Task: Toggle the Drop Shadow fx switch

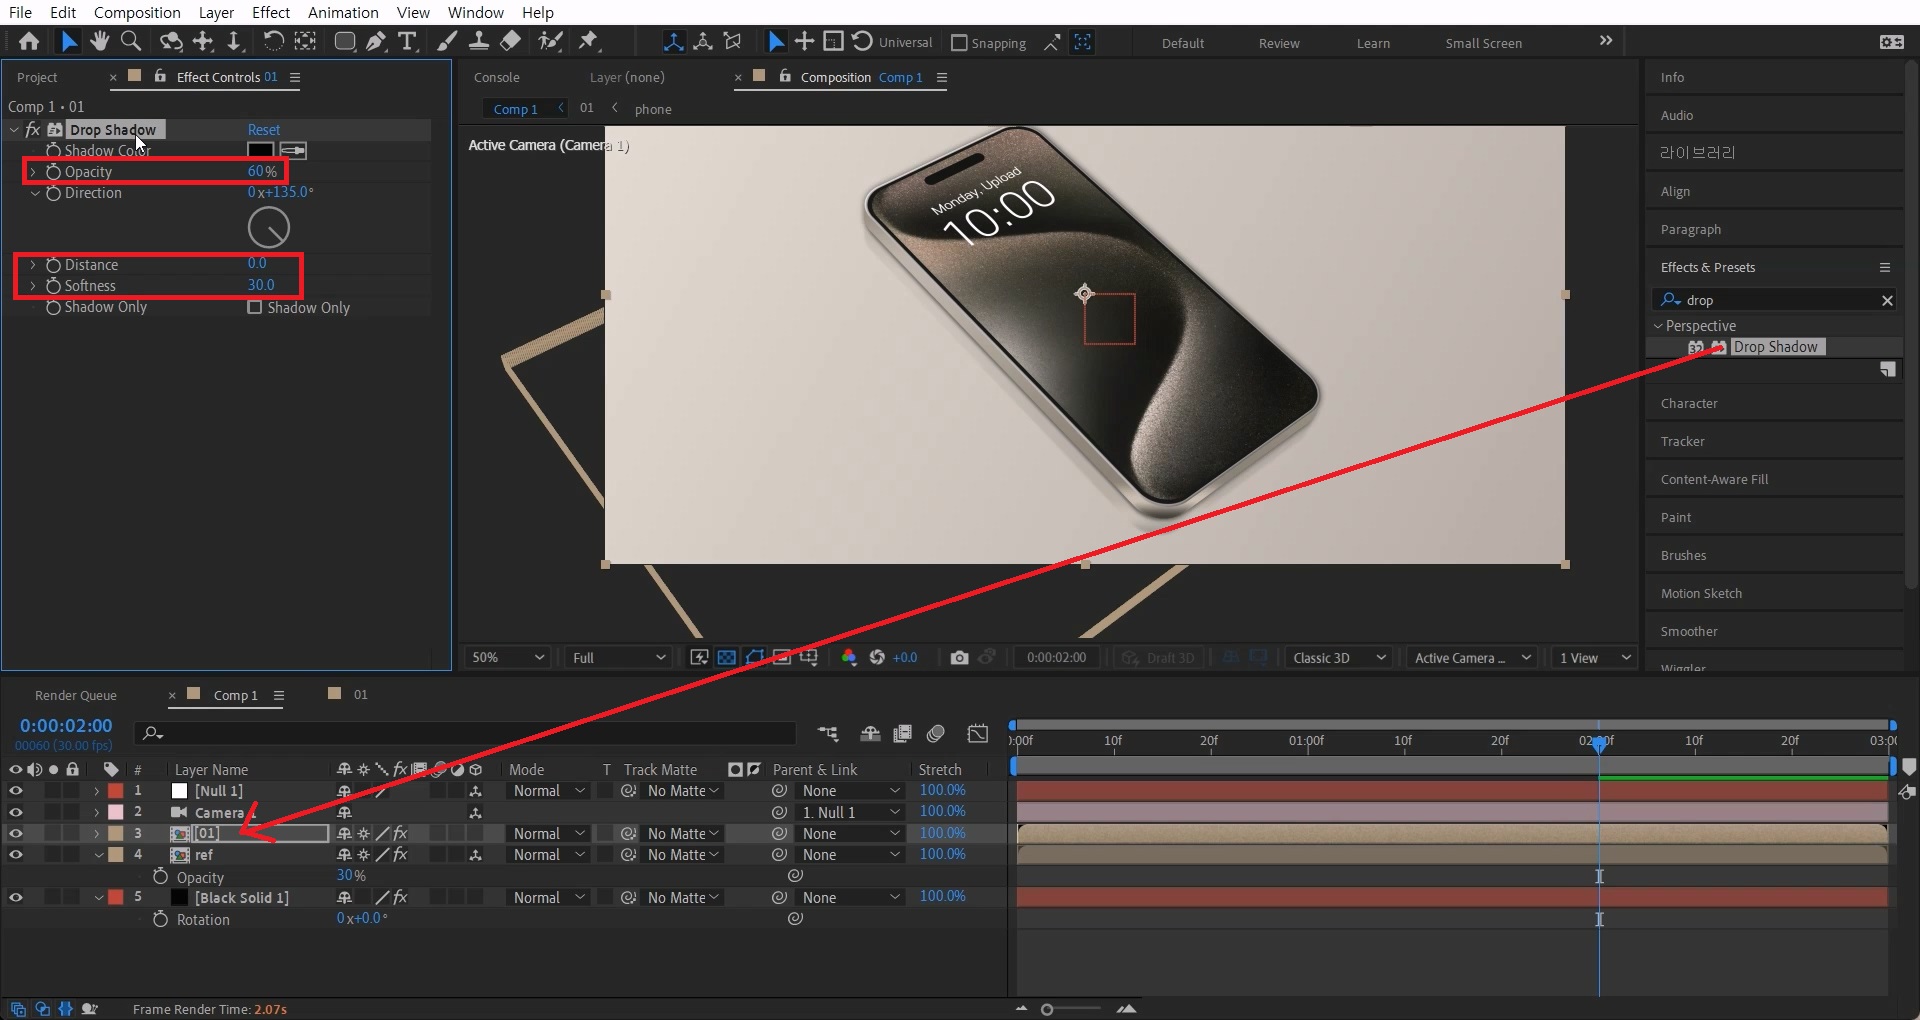Action: (x=32, y=130)
